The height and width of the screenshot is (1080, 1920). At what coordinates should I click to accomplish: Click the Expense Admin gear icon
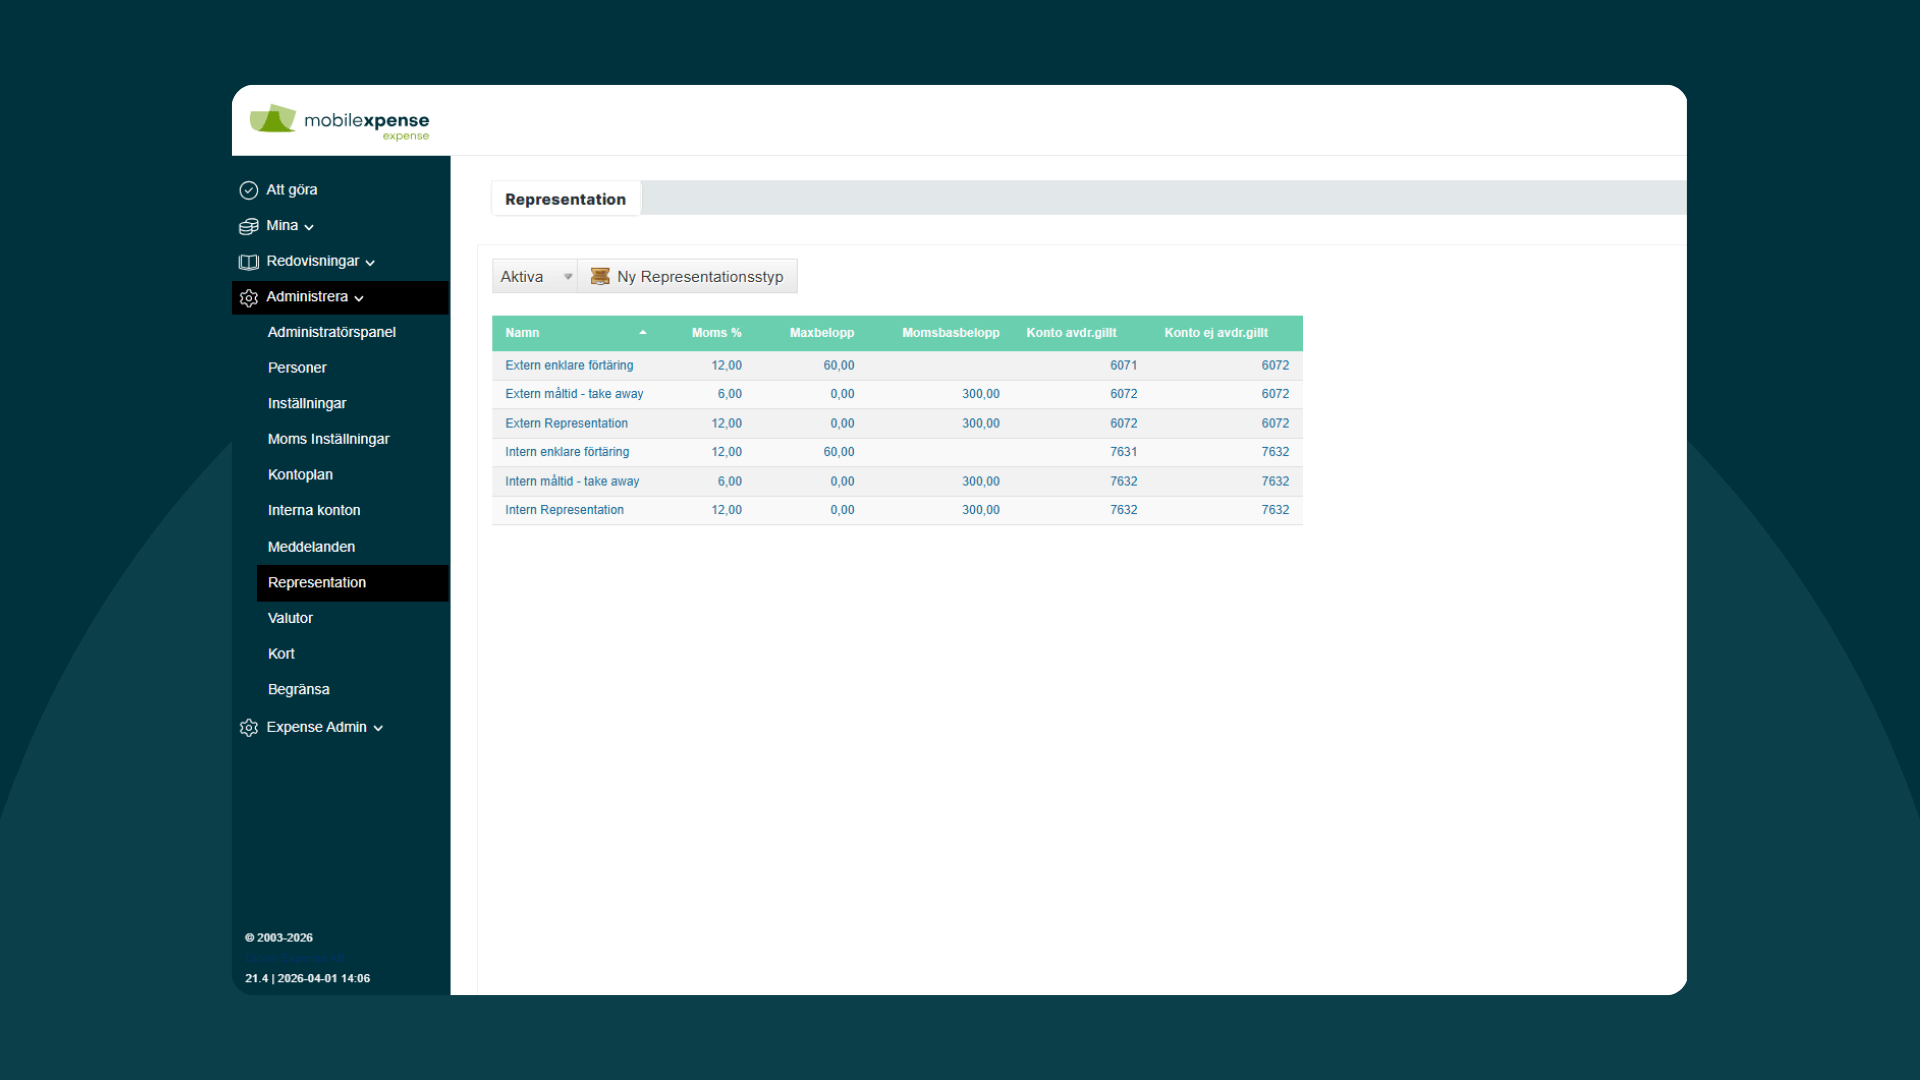[x=249, y=728]
